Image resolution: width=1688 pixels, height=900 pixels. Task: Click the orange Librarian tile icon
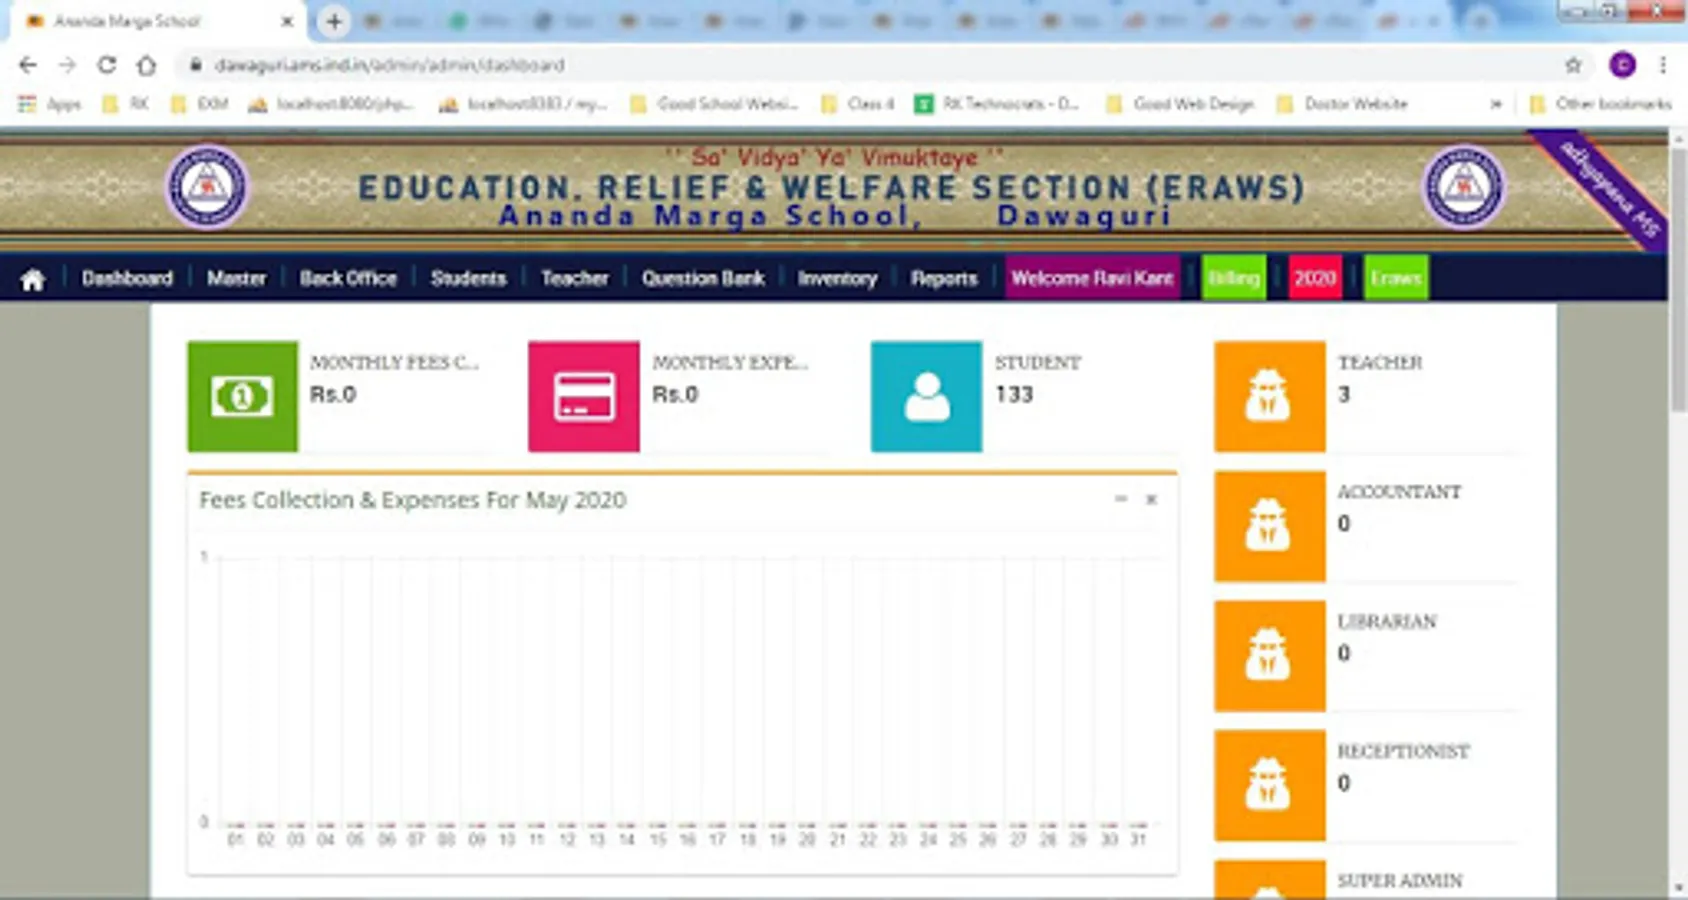[1269, 656]
